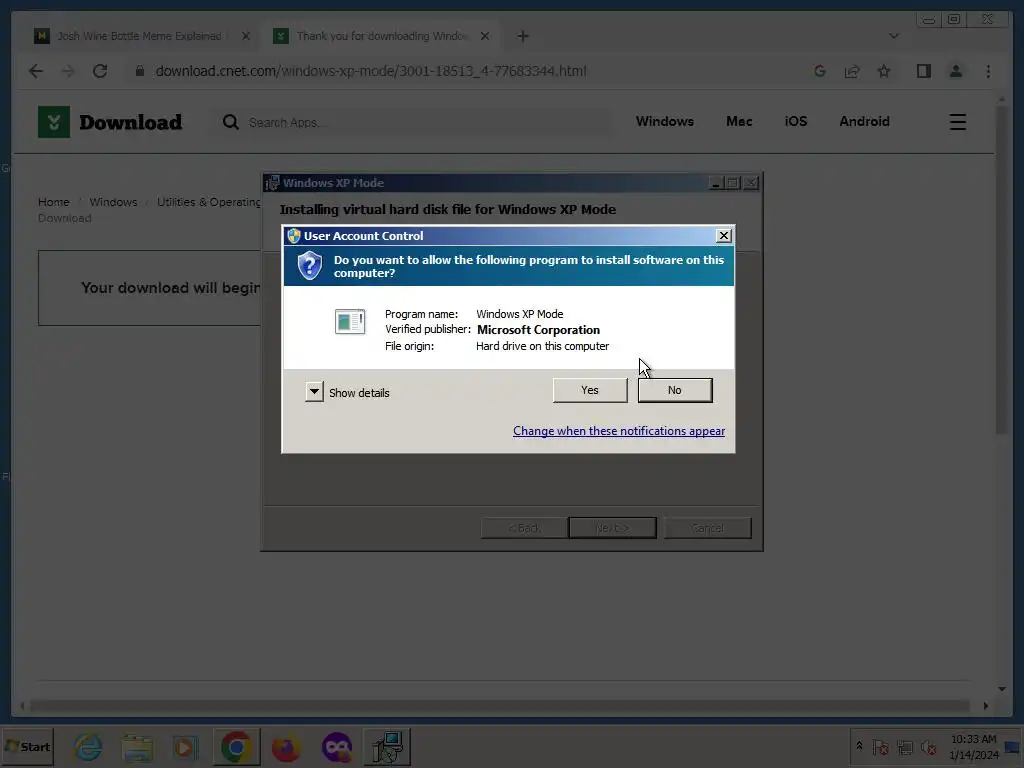Open Internet Explorer from taskbar
The height and width of the screenshot is (768, 1024).
pyautogui.click(x=88, y=746)
